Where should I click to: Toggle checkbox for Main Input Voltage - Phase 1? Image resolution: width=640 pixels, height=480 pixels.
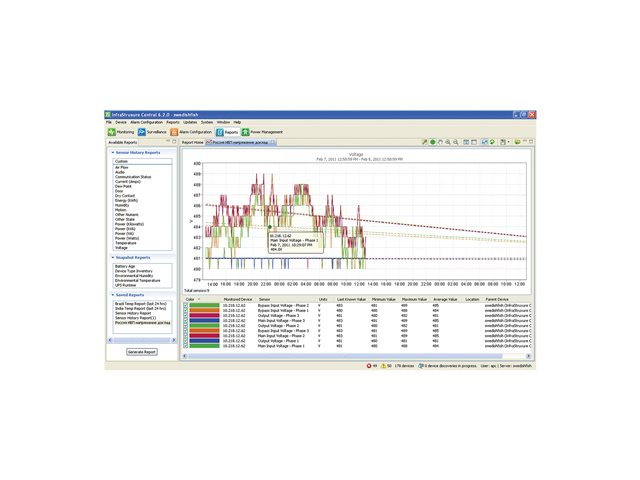(186, 346)
